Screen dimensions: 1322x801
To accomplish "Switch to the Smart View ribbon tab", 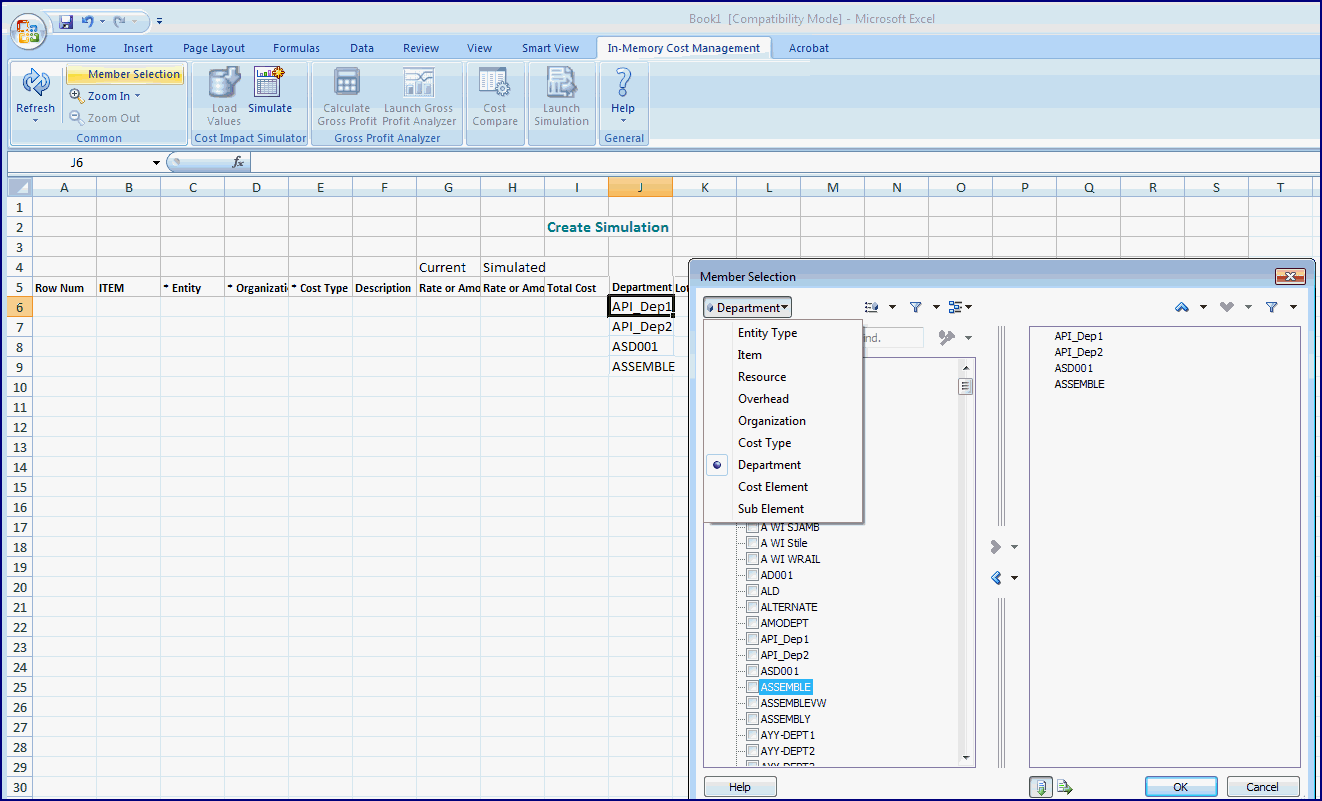I will [550, 48].
